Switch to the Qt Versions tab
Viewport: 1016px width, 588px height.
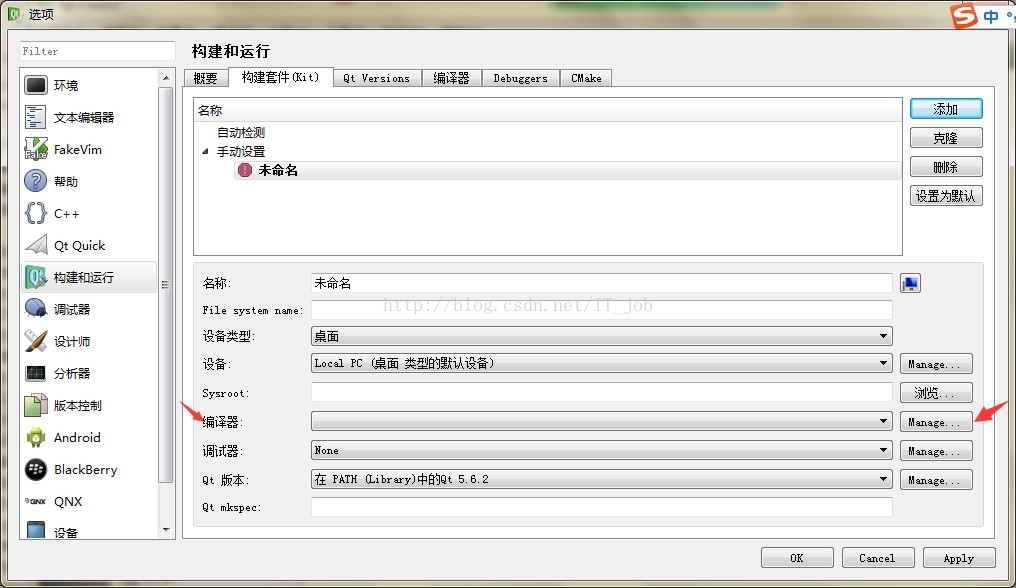pos(376,78)
